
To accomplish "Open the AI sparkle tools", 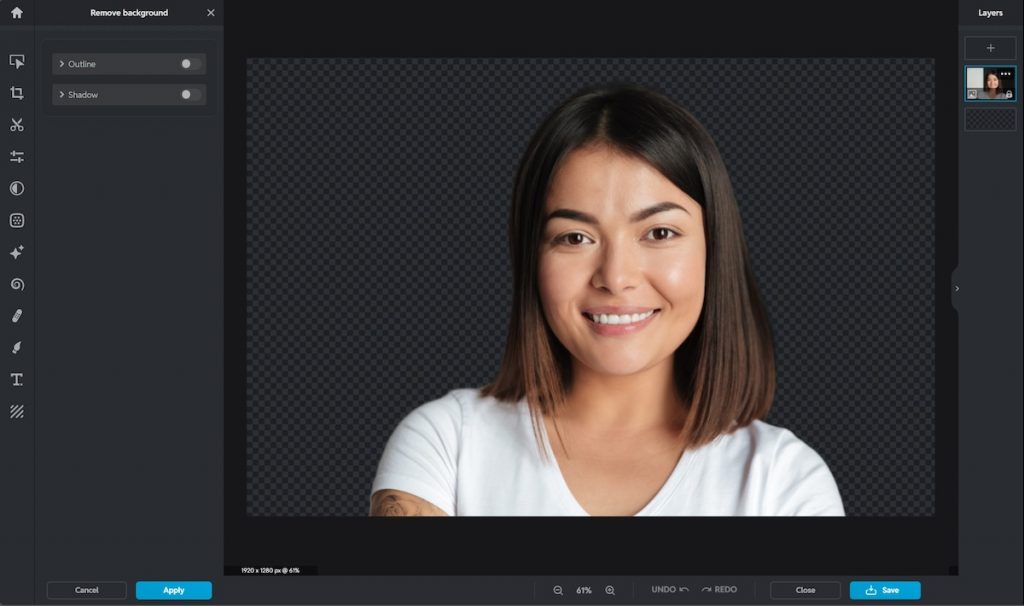I will click(x=17, y=252).
